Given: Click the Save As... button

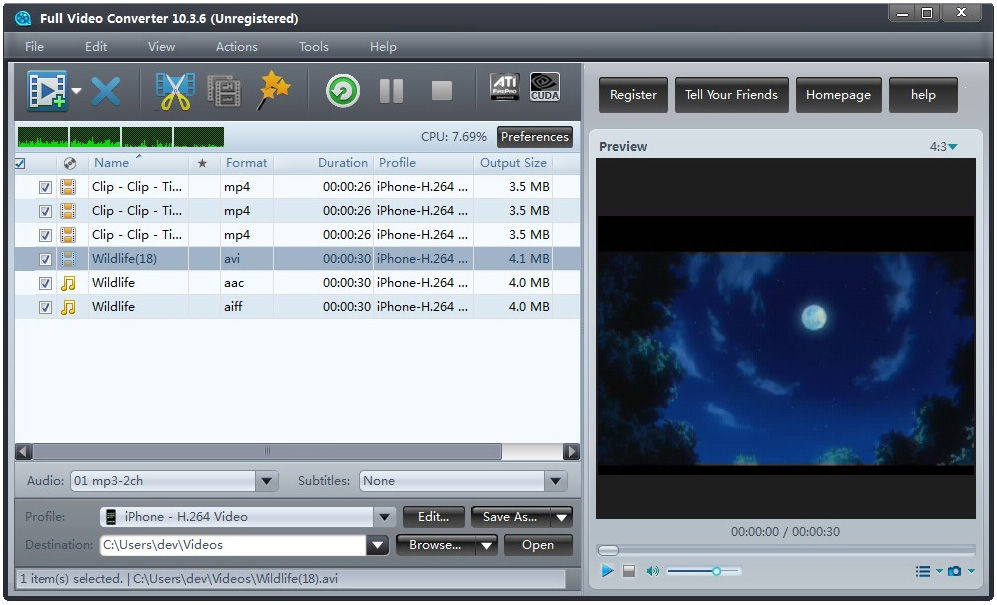Looking at the screenshot, I should pyautogui.click(x=511, y=517).
